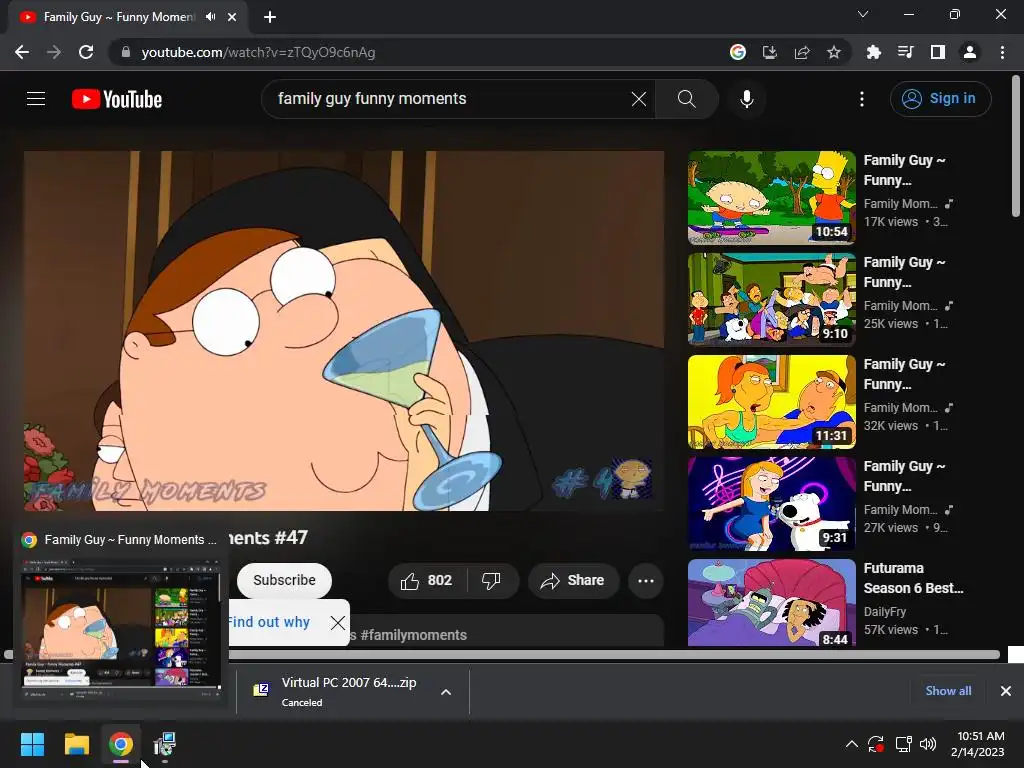
Task: Click Find out why link
Action: click(269, 622)
